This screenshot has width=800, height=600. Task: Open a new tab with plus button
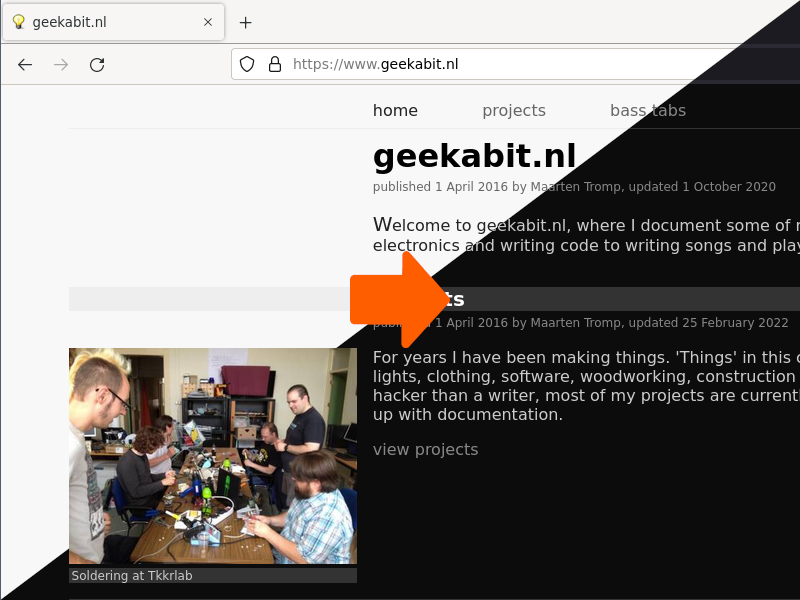pos(245,22)
